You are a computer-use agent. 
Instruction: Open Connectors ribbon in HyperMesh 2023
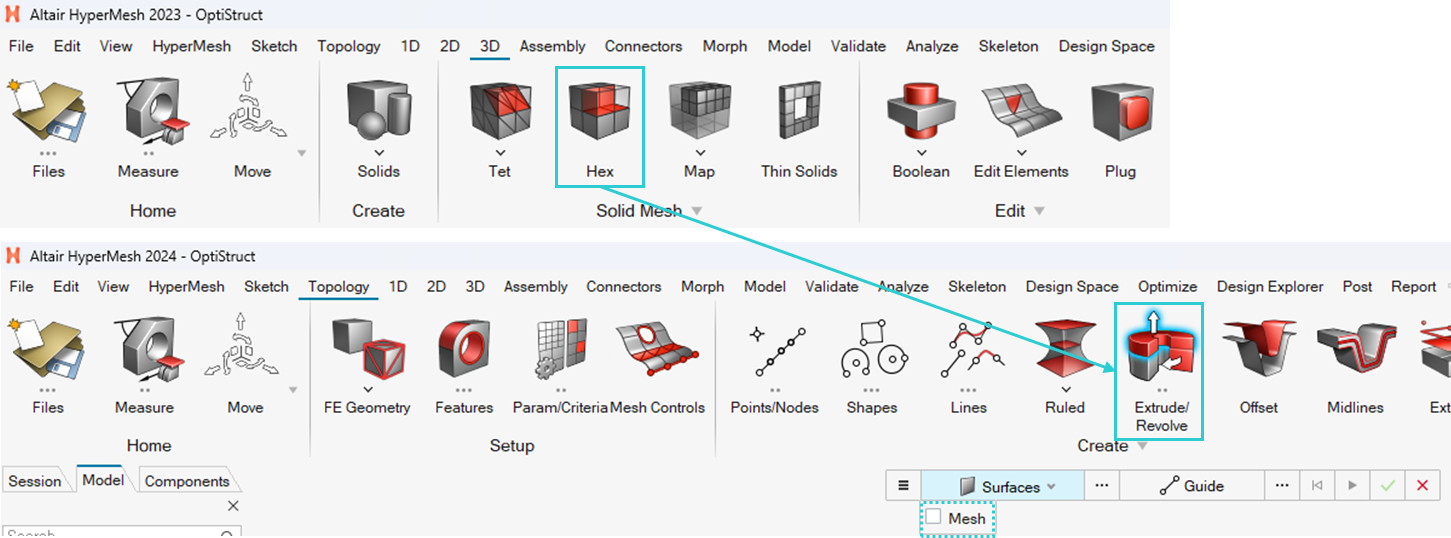[x=643, y=46]
